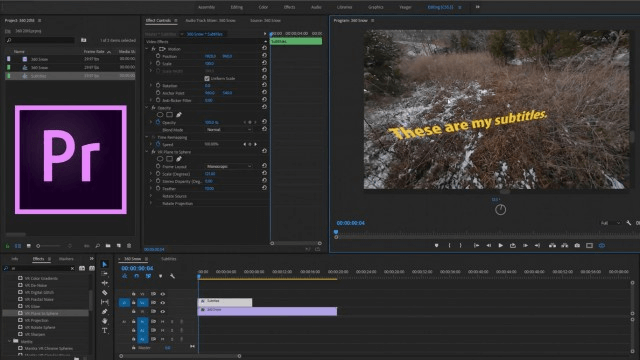Select VR Projection effect
The width and height of the screenshot is (640, 360).
(36, 320)
